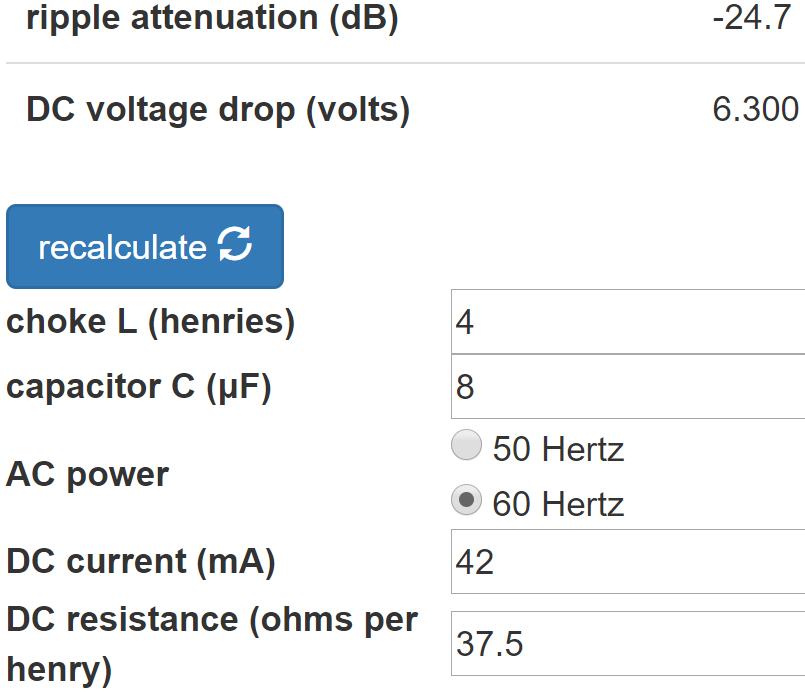Click the "ripple attenuation (dB)" row heading
805x692 pixels.
(212, 18)
